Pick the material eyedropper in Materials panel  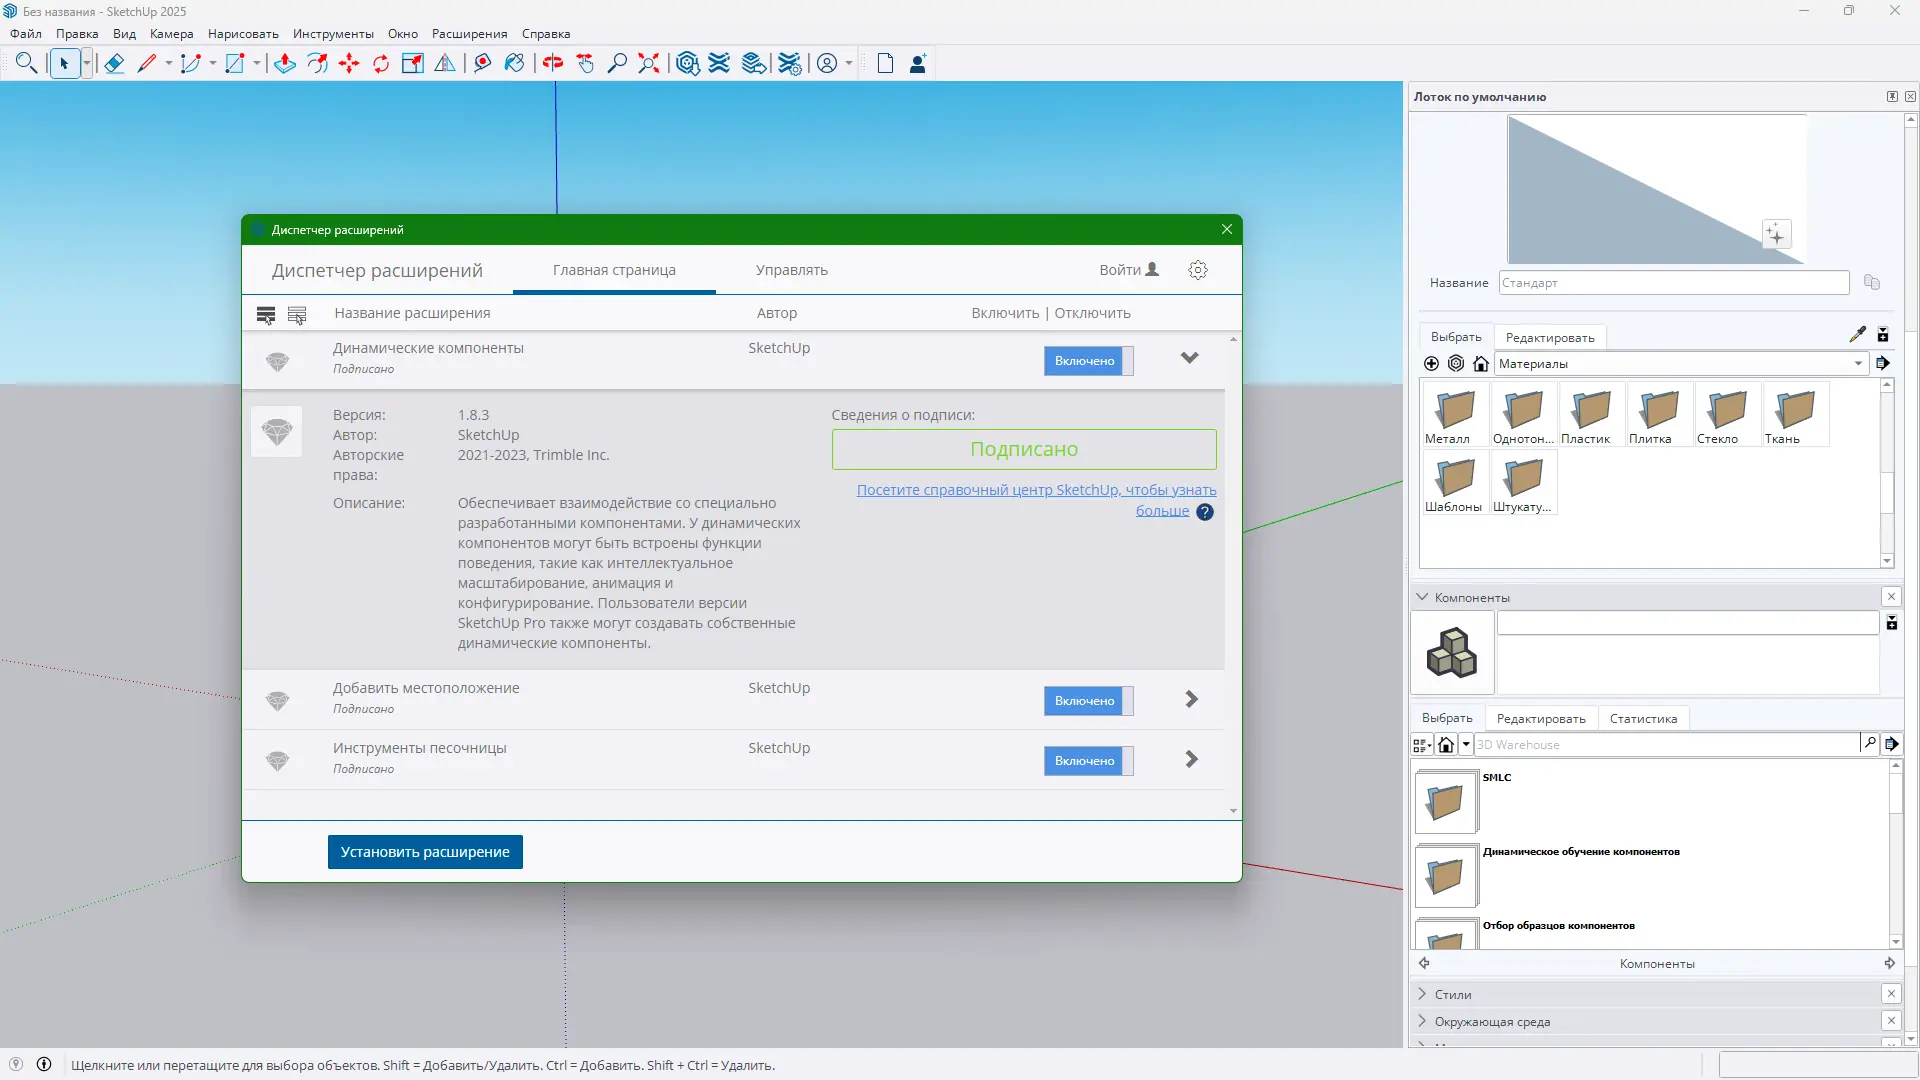coord(1857,335)
